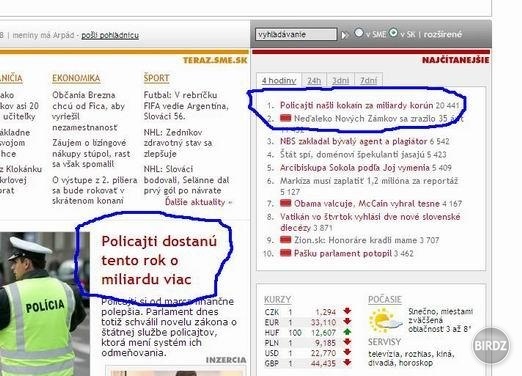
Task: Click the sunny weather icon
Action: (385, 320)
